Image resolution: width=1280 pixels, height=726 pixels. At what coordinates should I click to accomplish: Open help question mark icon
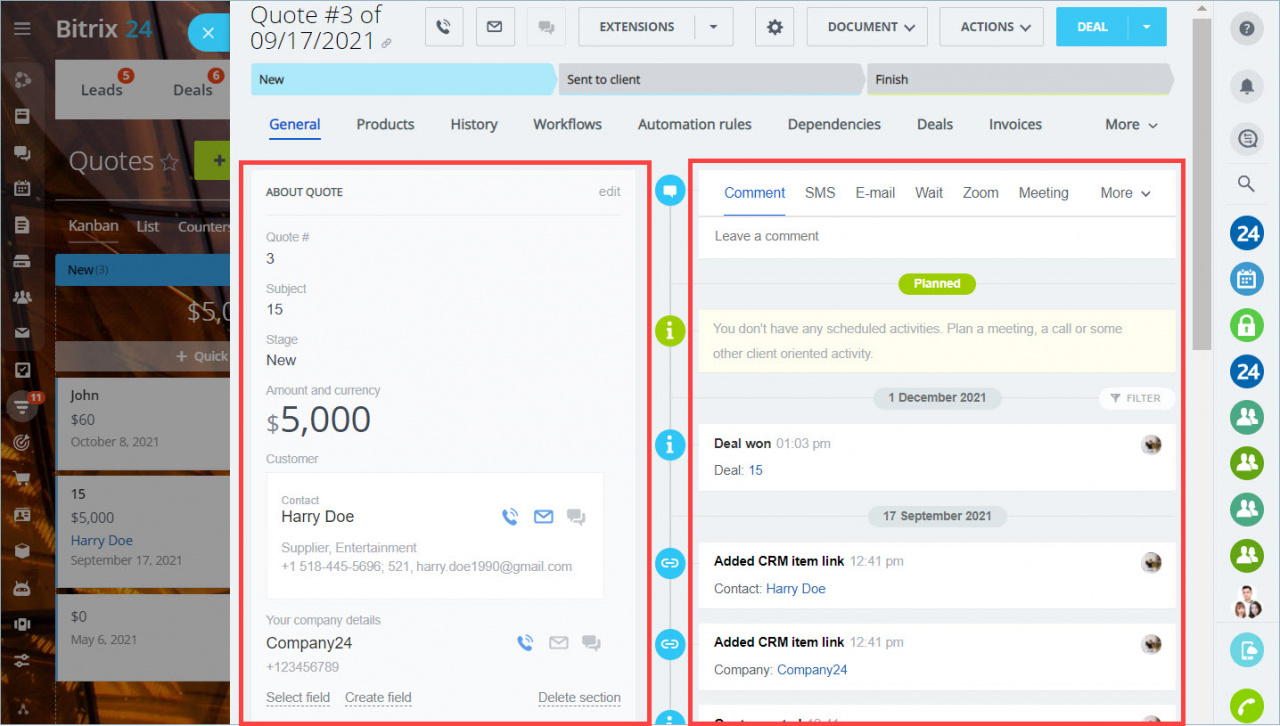[x=1246, y=28]
